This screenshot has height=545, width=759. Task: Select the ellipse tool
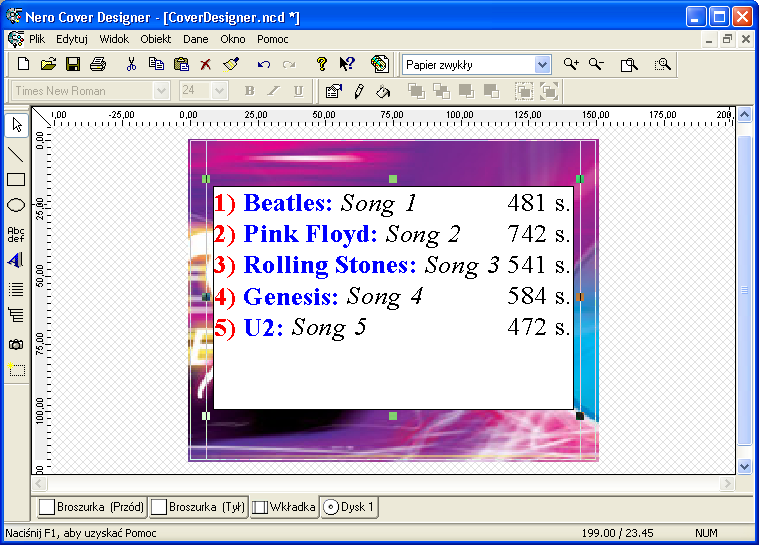click(x=16, y=205)
